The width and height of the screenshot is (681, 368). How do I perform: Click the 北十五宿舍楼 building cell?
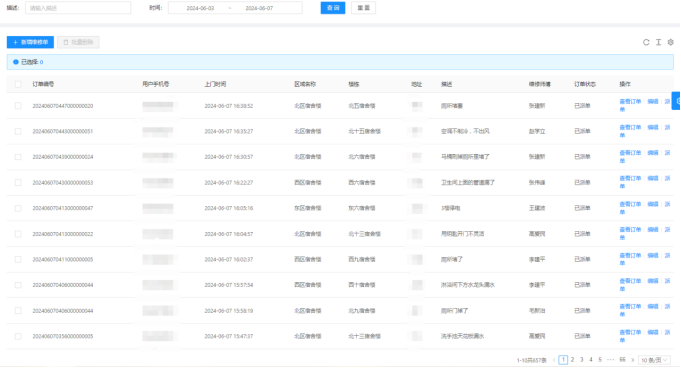coord(364,132)
